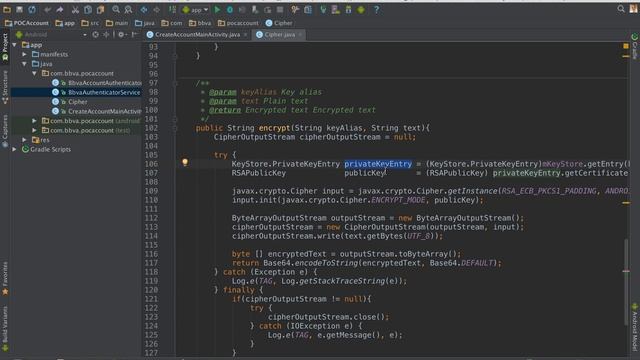The height and width of the screenshot is (360, 640).
Task: Collapse the app module node
Action: [x=15, y=44]
